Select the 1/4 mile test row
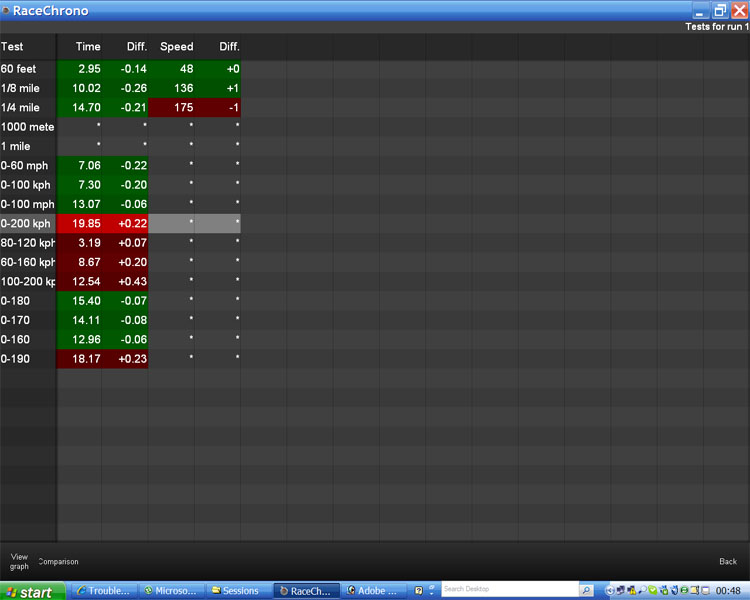The height and width of the screenshot is (600, 750). pos(27,108)
